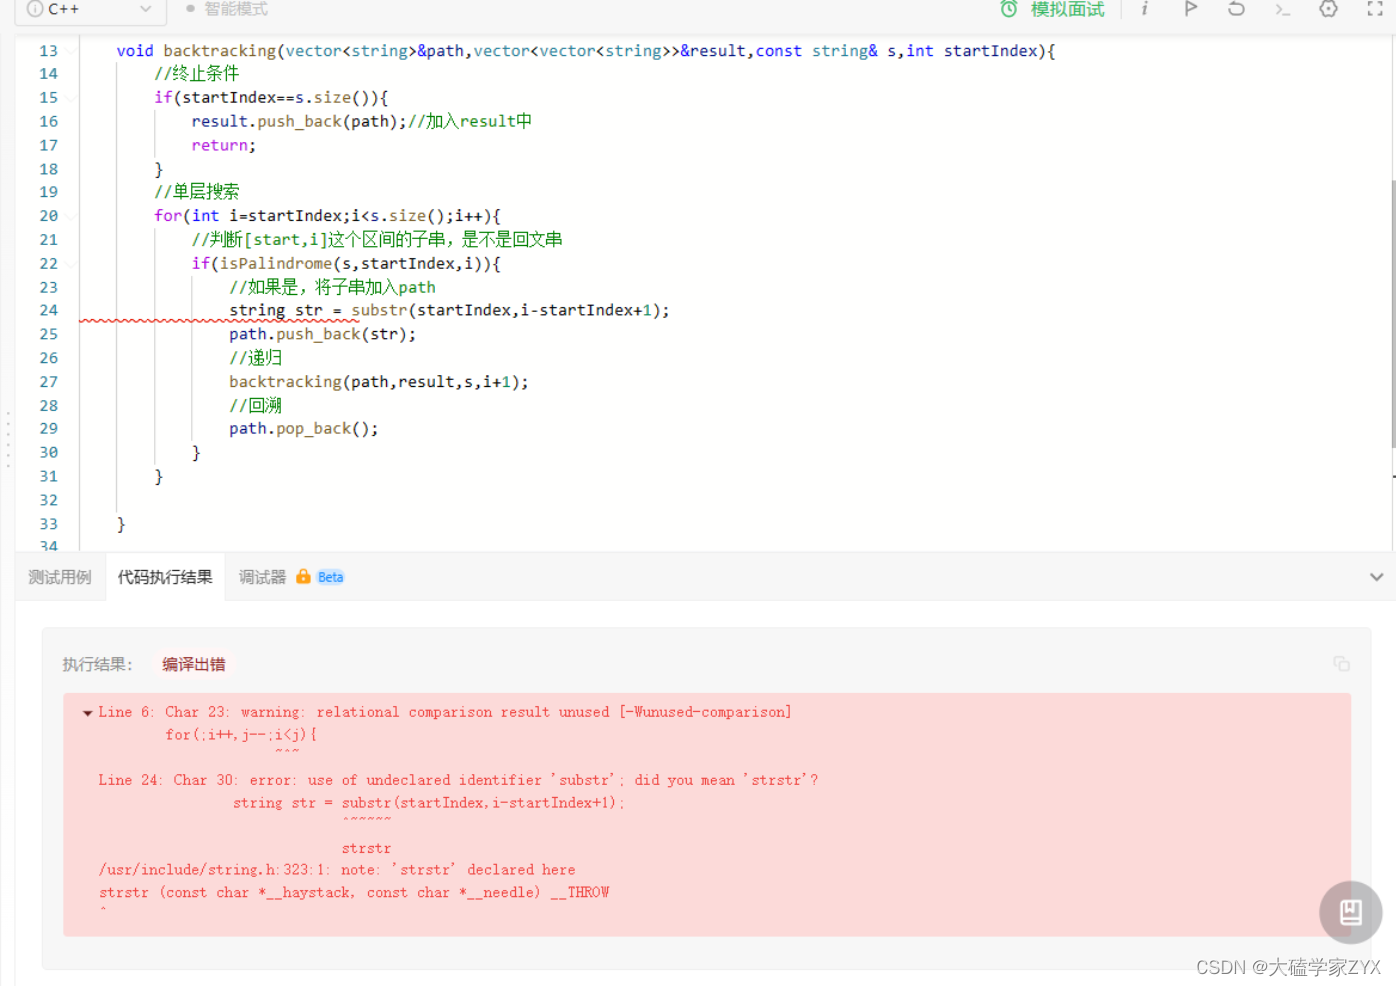The height and width of the screenshot is (986, 1396).
Task: Open the C++ language dropdown
Action: click(x=89, y=9)
